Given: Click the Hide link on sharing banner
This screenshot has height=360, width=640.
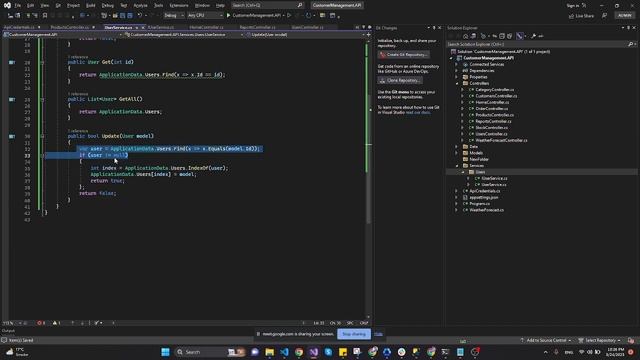Looking at the screenshot, I should click(378, 334).
